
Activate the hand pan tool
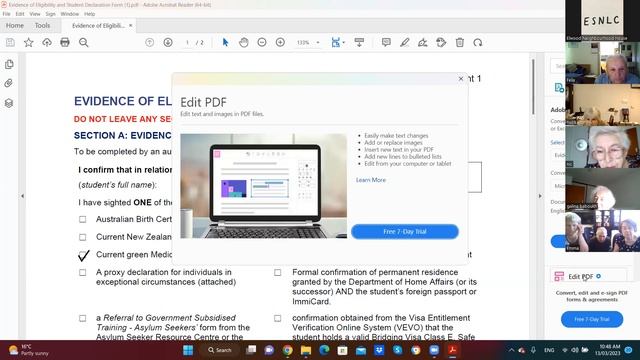[244, 42]
